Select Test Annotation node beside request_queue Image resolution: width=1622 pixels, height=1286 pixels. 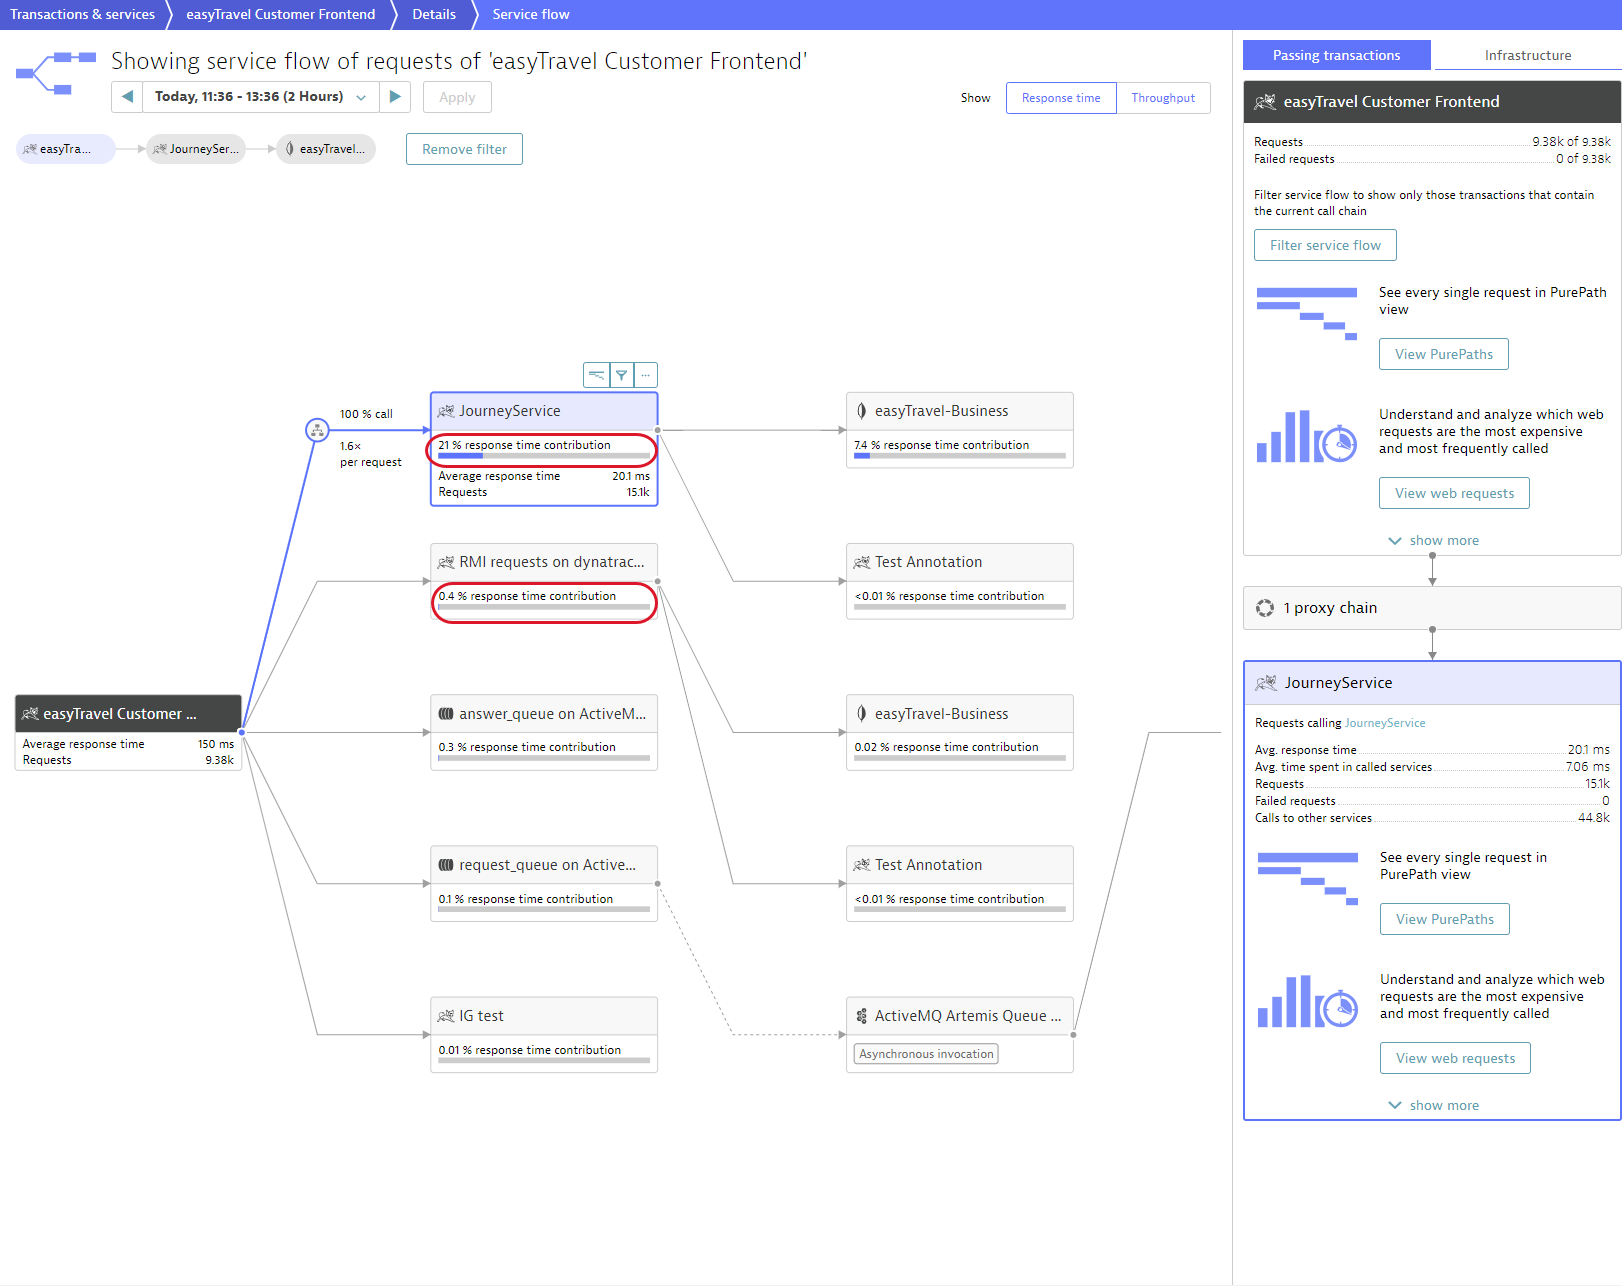tap(960, 884)
